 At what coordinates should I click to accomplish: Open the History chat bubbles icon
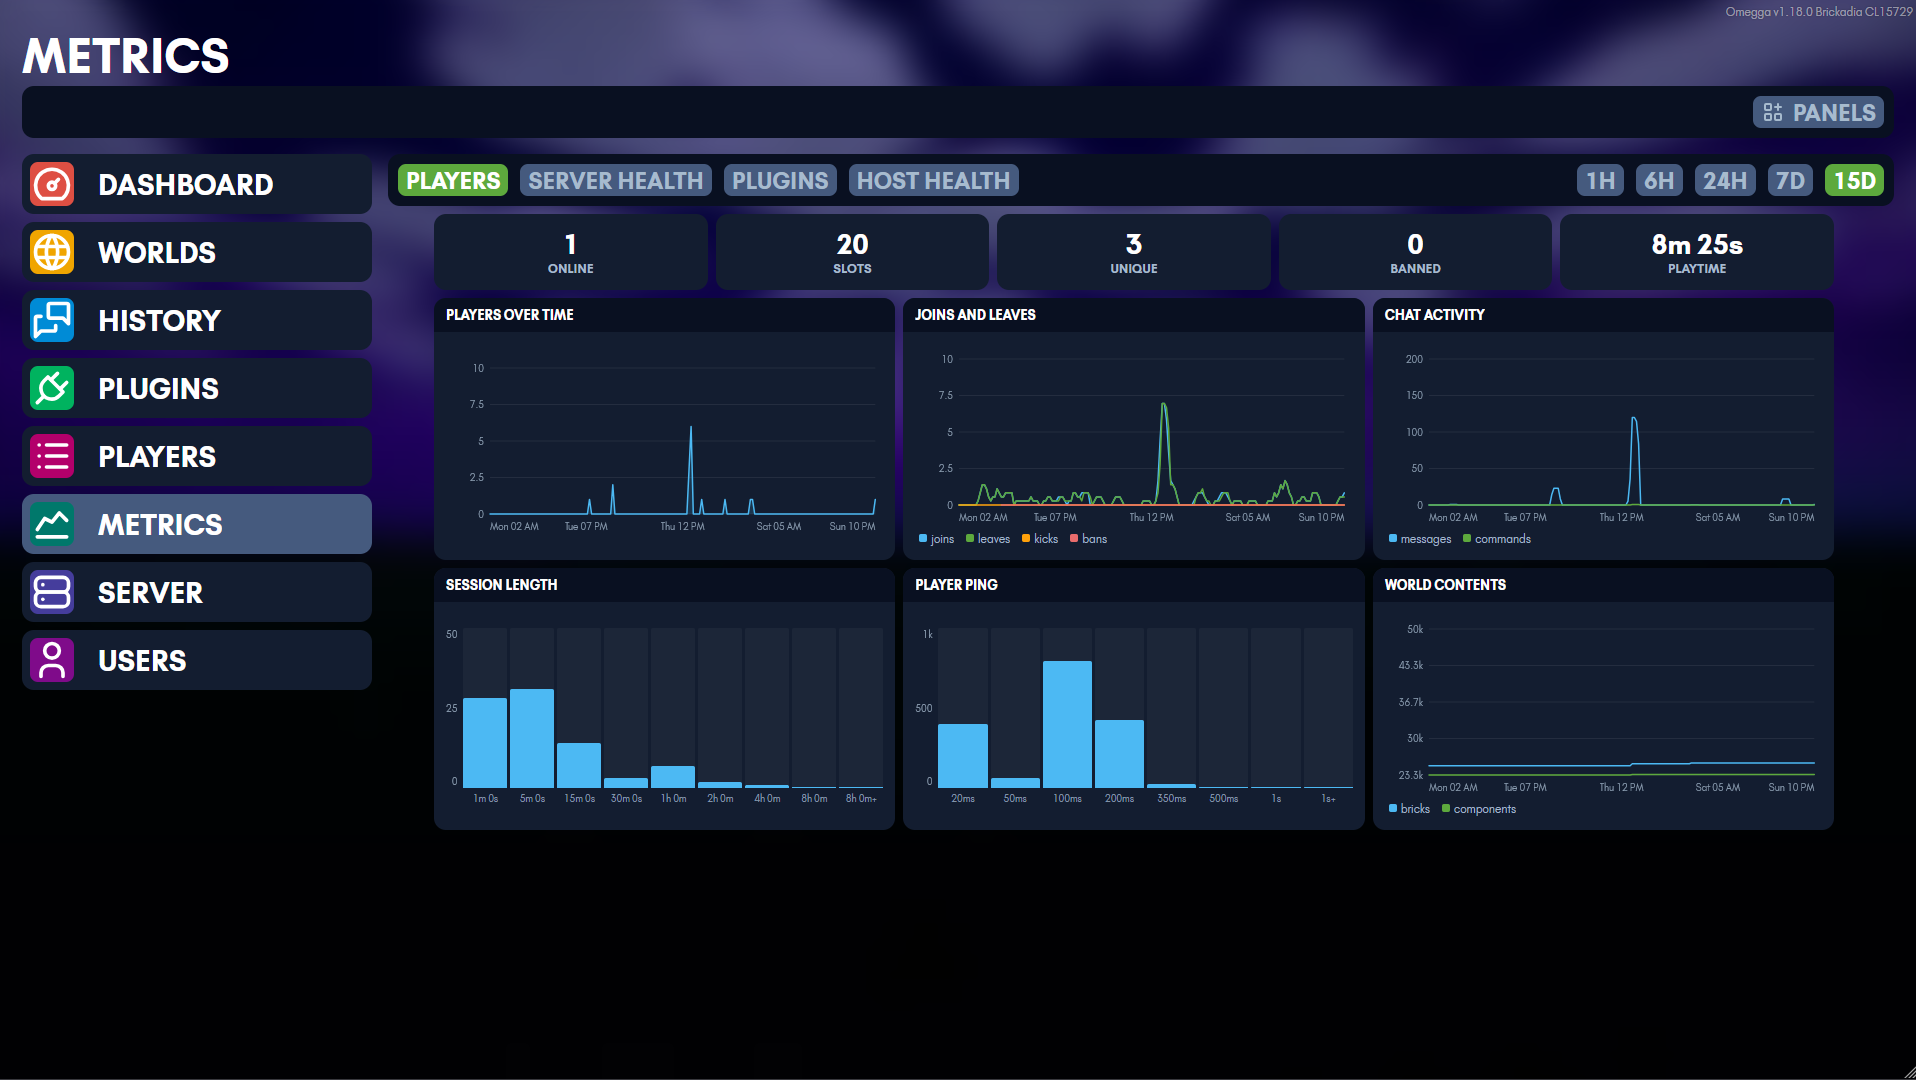(52, 320)
